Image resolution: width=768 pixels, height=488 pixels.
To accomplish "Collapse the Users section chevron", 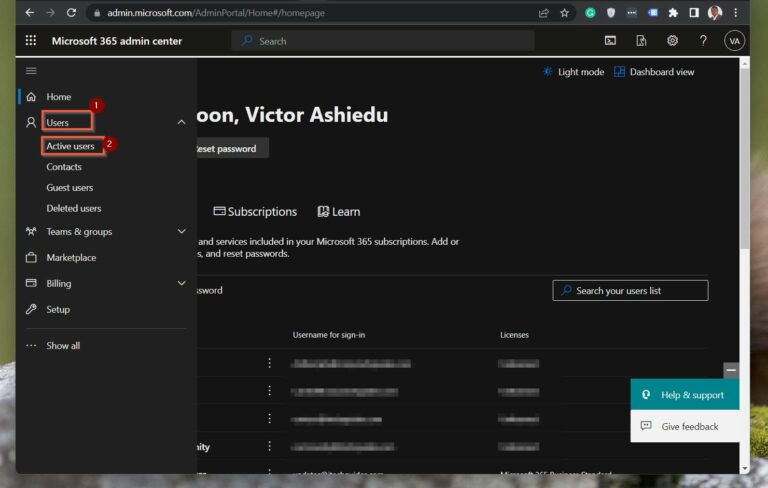I will click(x=181, y=122).
